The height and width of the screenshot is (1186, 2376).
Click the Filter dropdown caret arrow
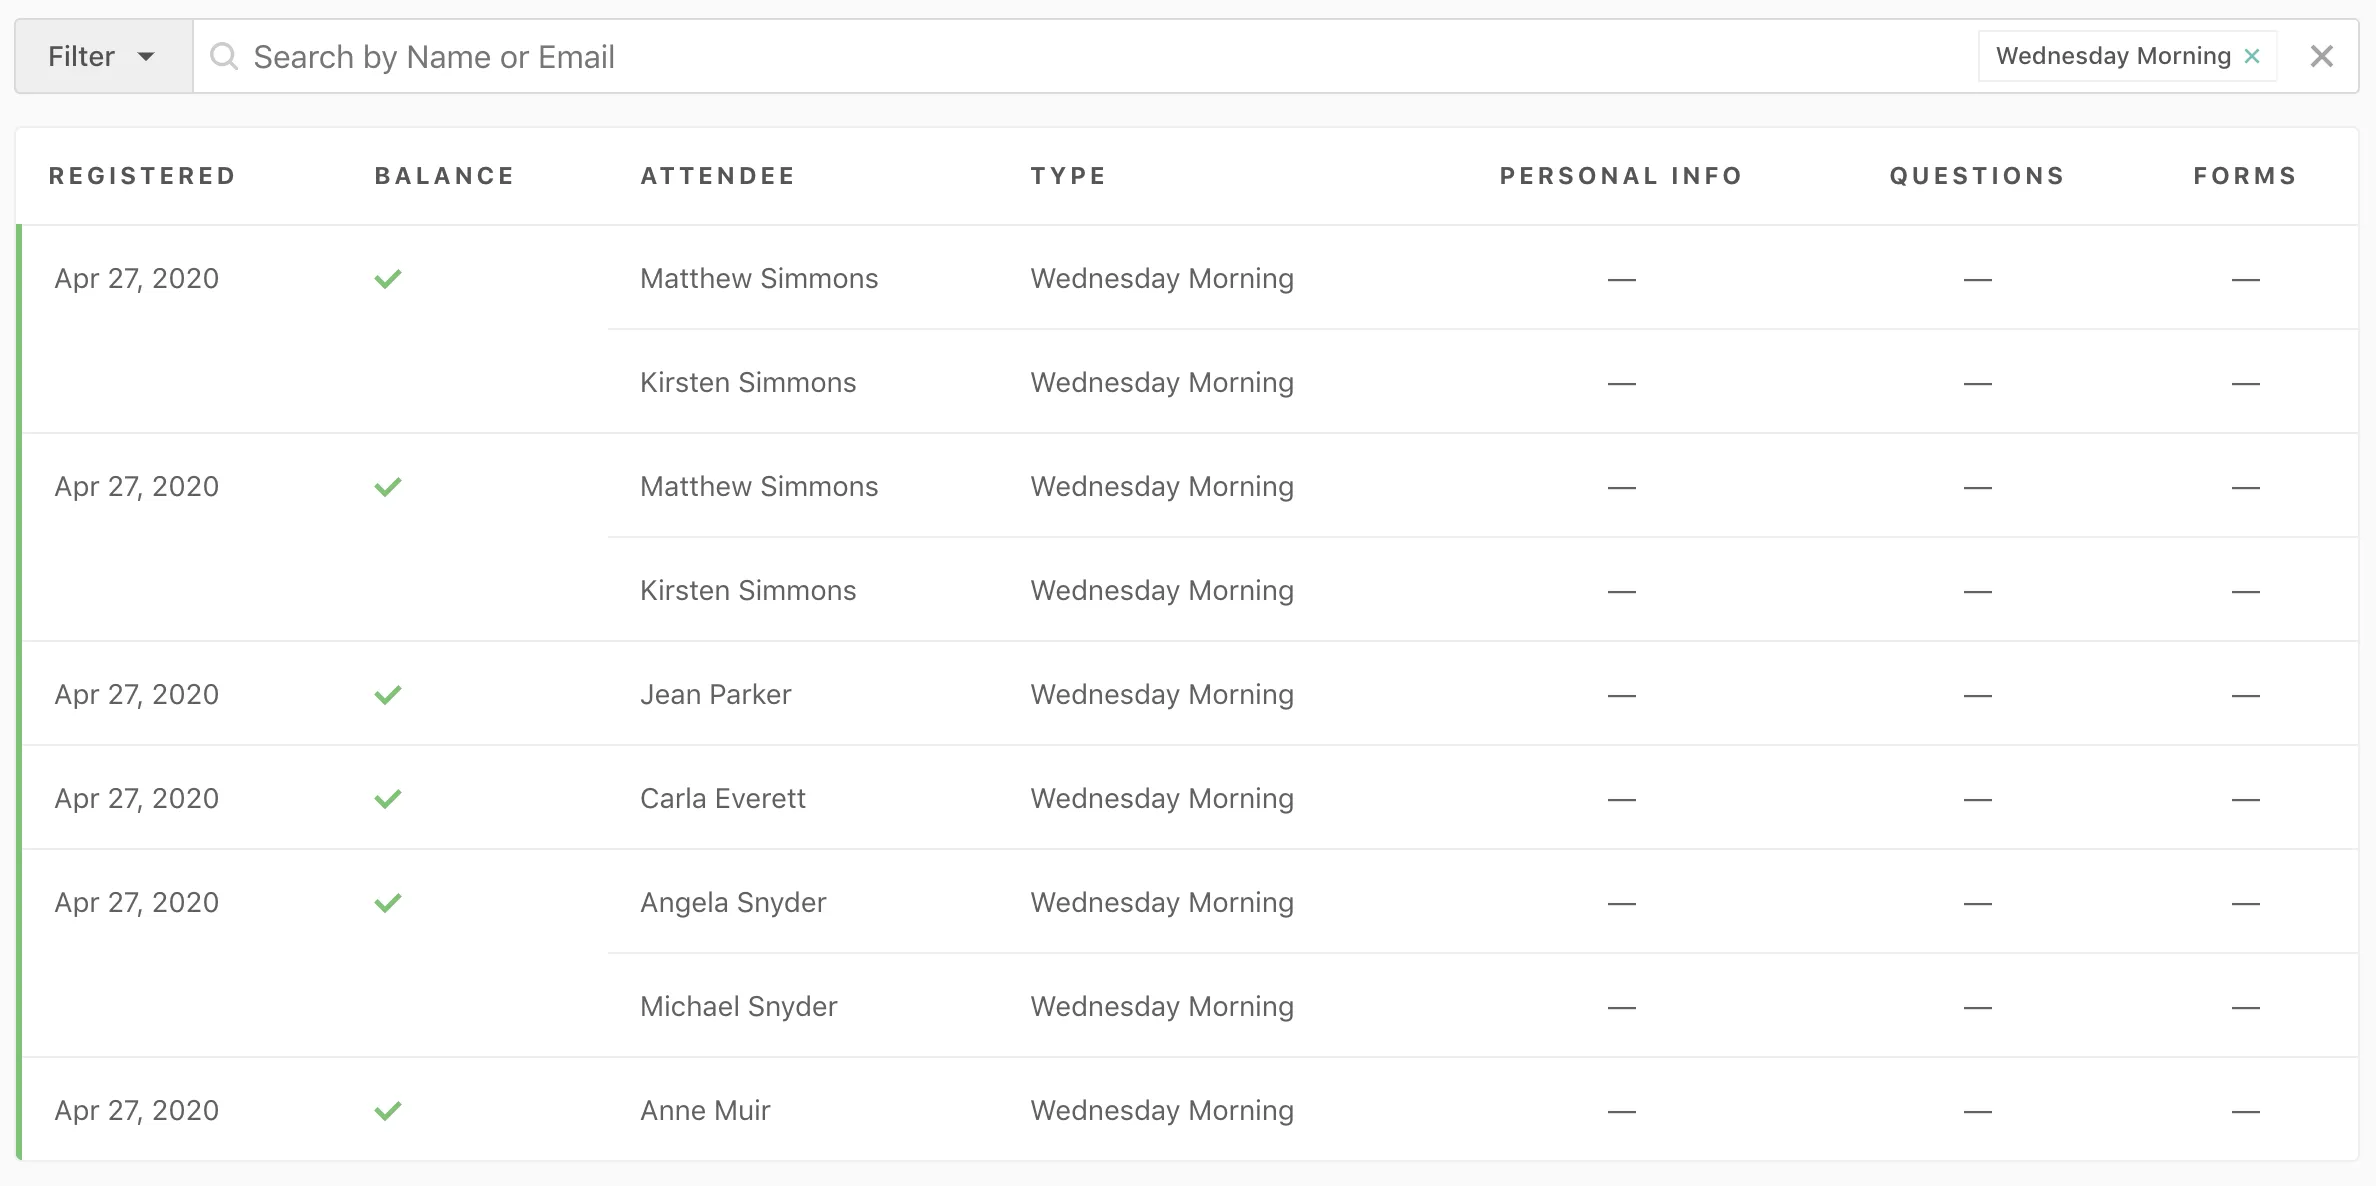[x=146, y=57]
